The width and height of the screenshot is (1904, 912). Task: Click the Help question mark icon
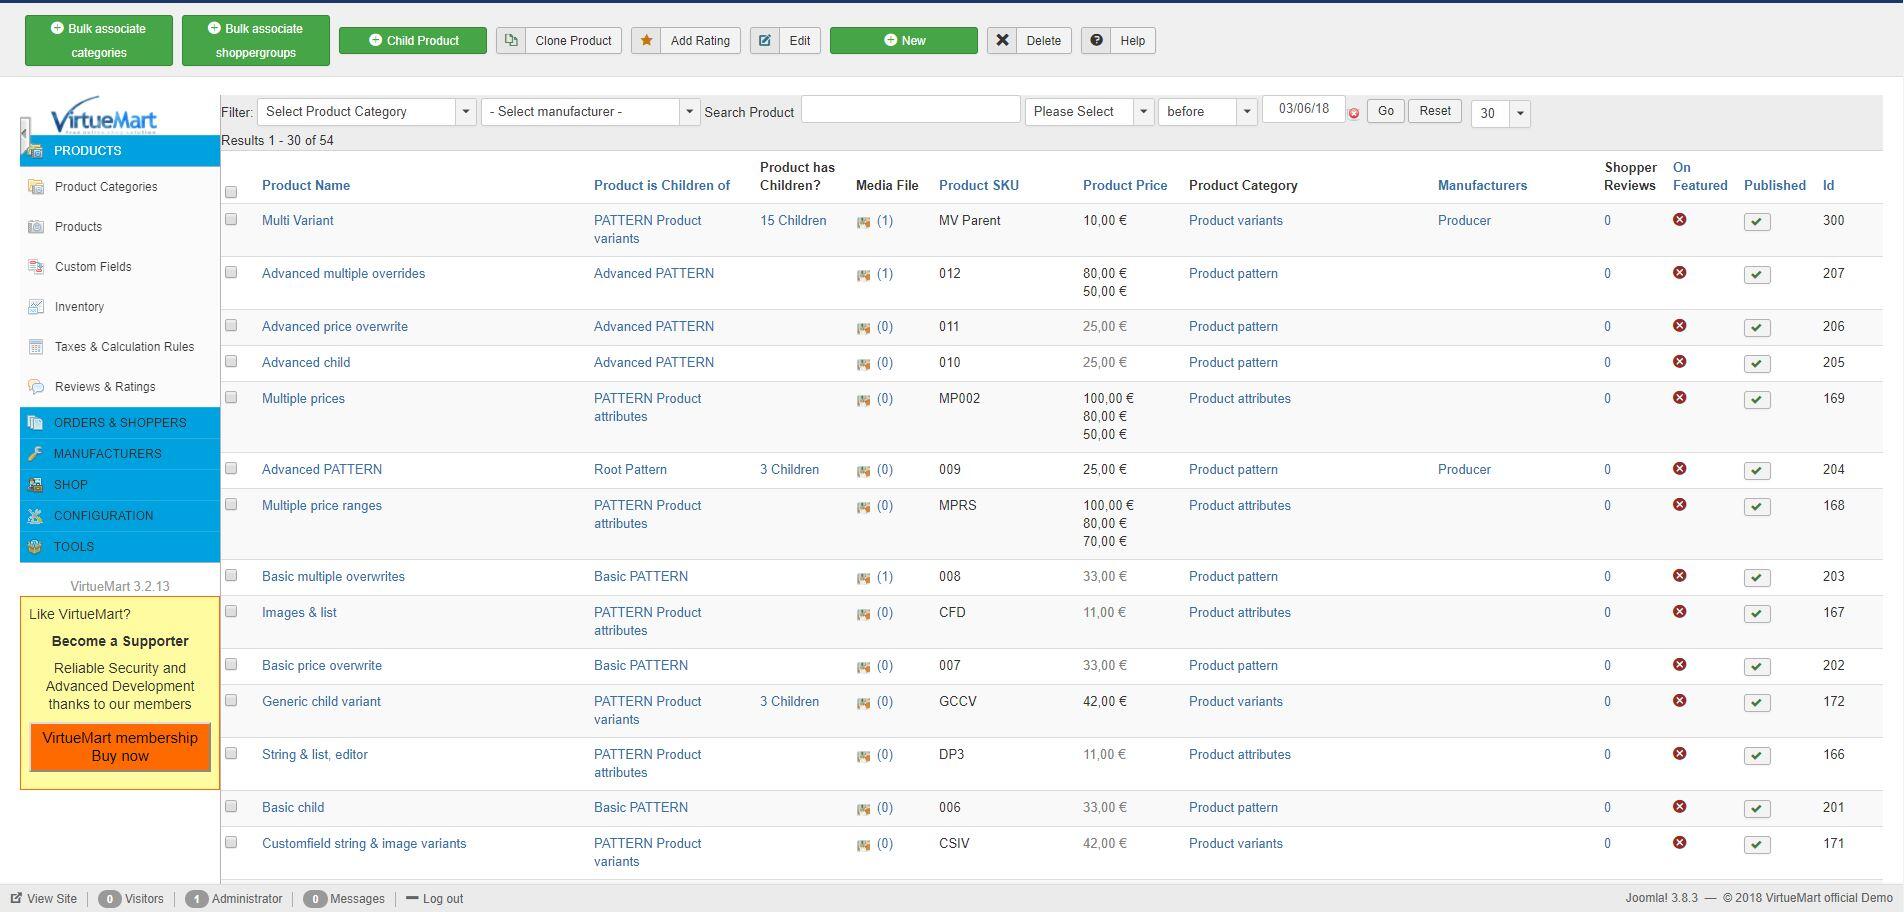point(1096,41)
